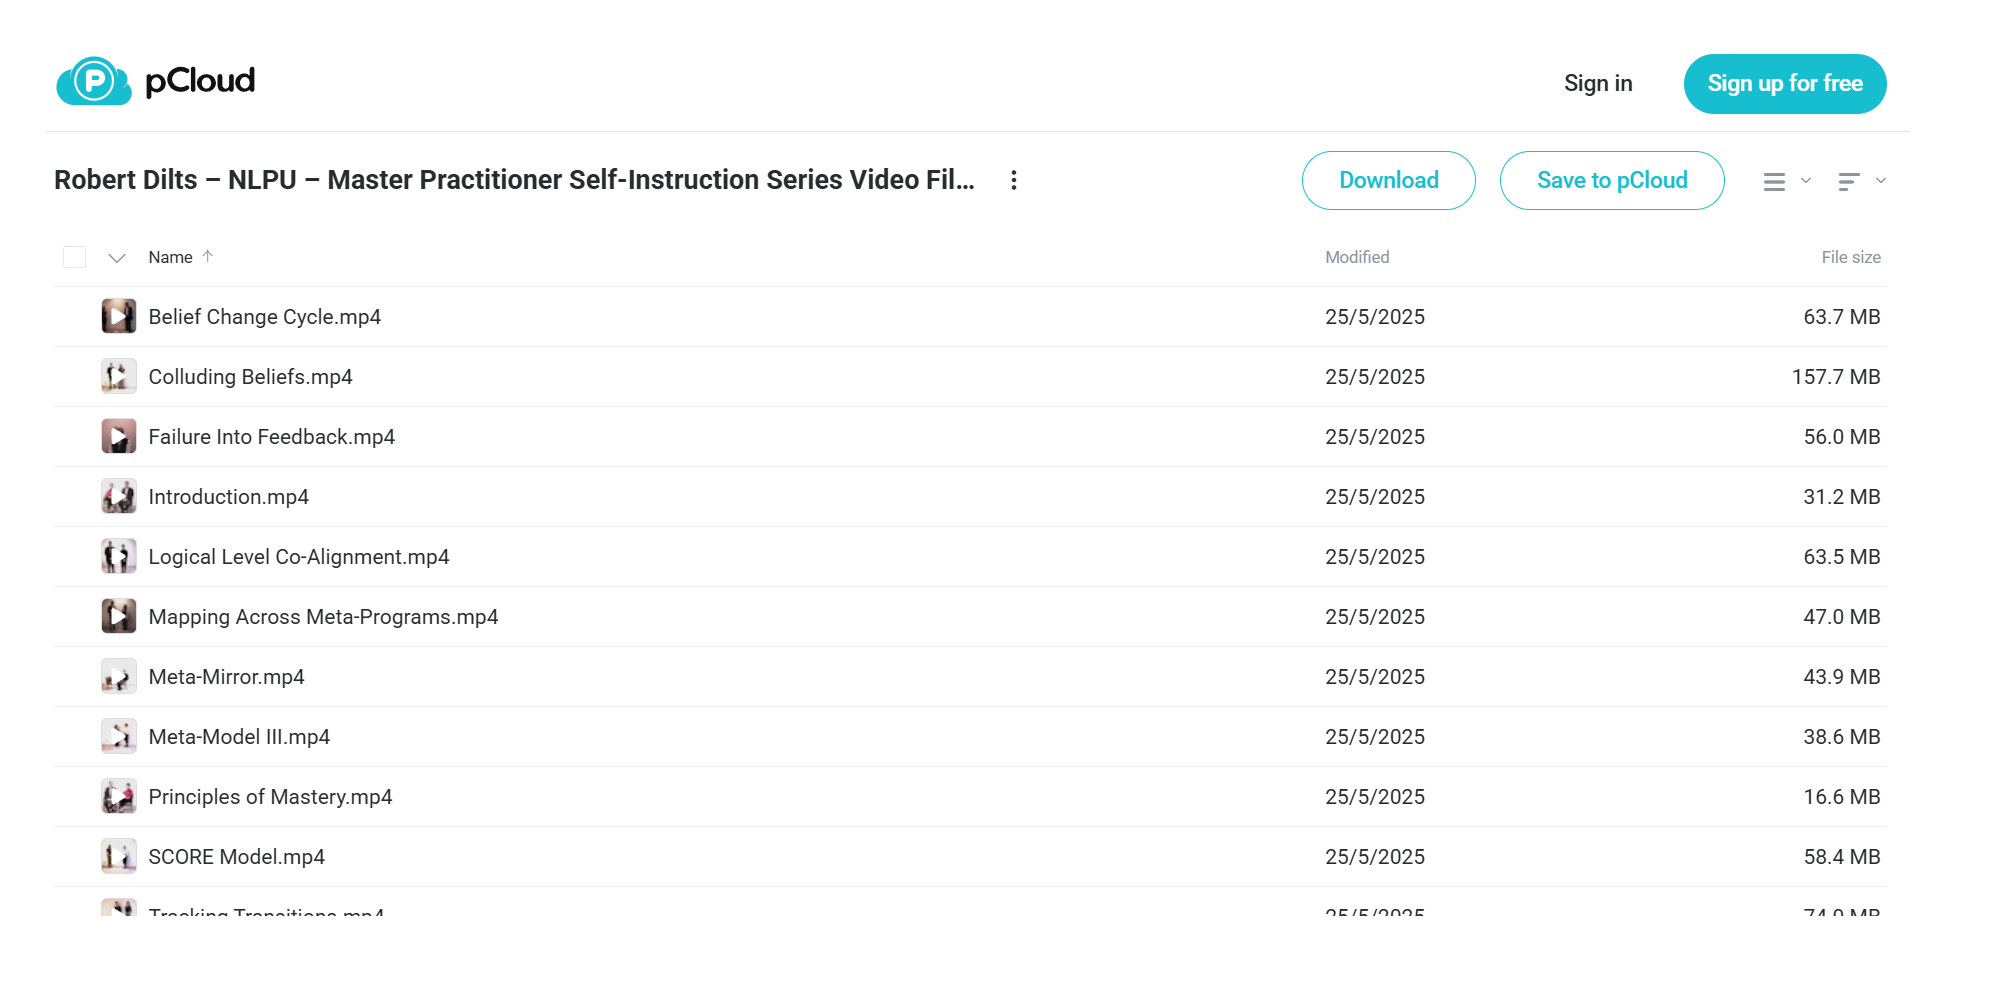Sort by the Modified column header
Screen dimensions: 1992x990
tap(1357, 257)
